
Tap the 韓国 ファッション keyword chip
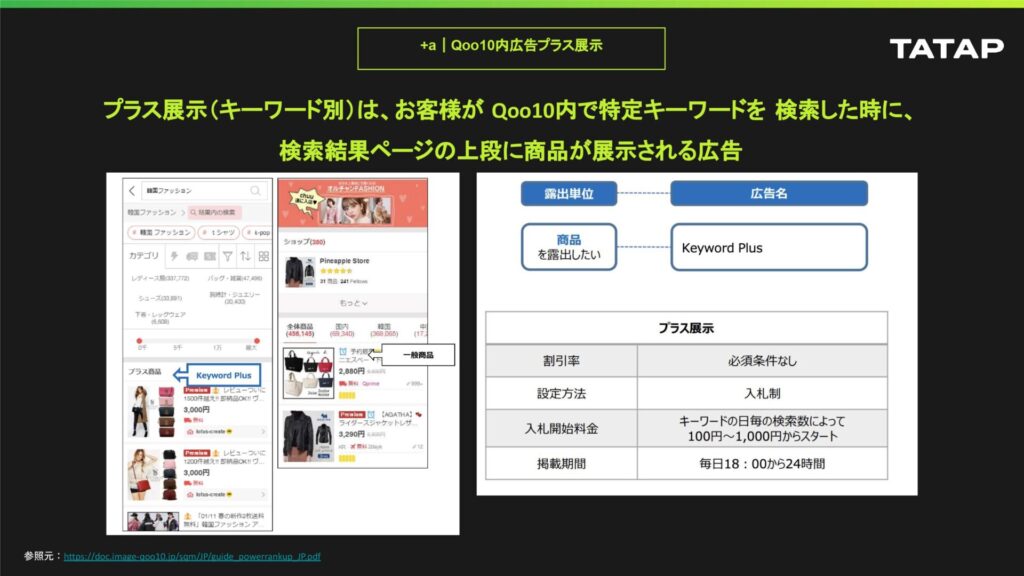pyautogui.click(x=161, y=232)
